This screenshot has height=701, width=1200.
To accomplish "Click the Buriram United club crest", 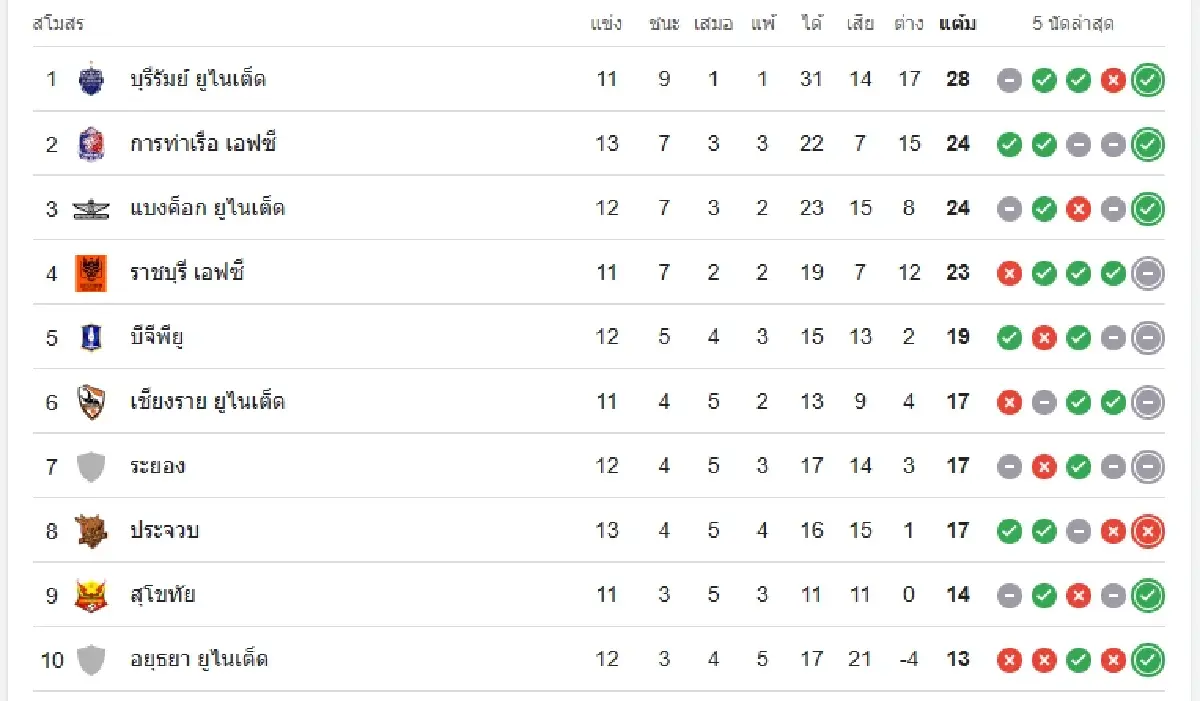I will pos(91,79).
